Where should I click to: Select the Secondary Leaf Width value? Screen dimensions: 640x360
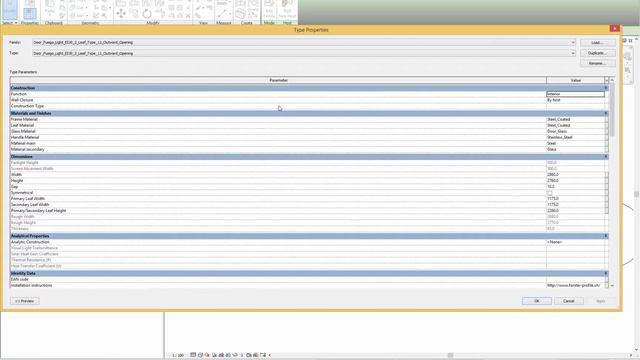576,204
